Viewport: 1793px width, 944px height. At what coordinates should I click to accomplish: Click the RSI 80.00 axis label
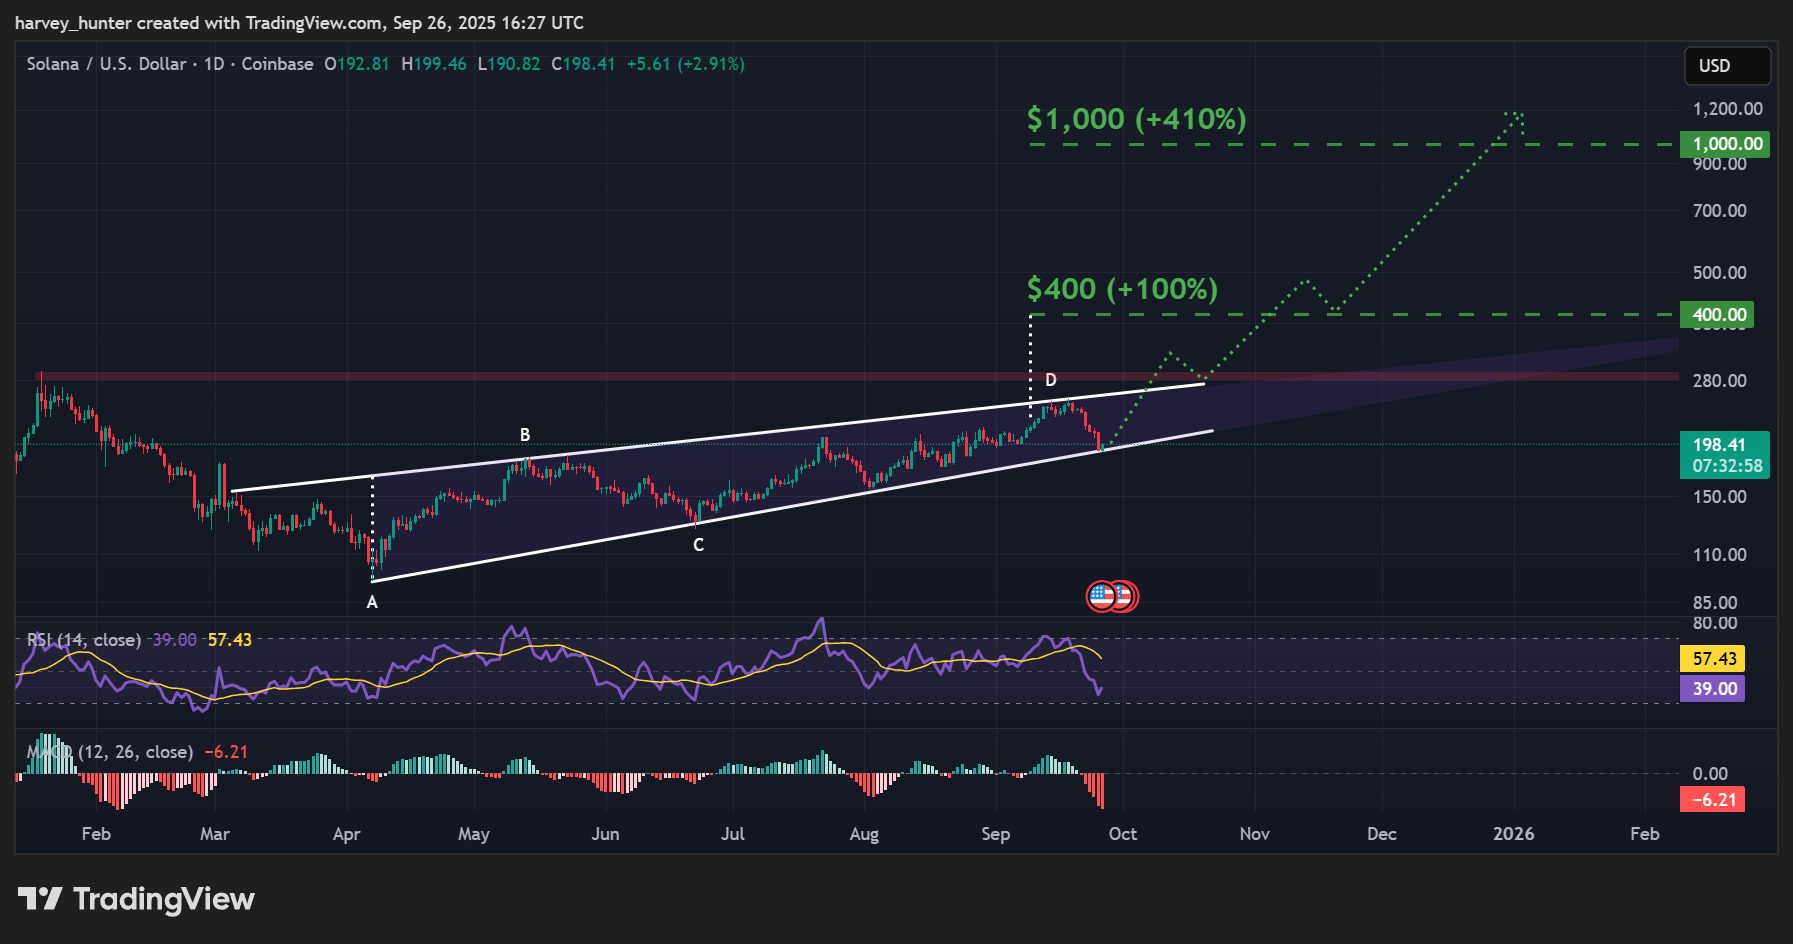[x=1715, y=623]
